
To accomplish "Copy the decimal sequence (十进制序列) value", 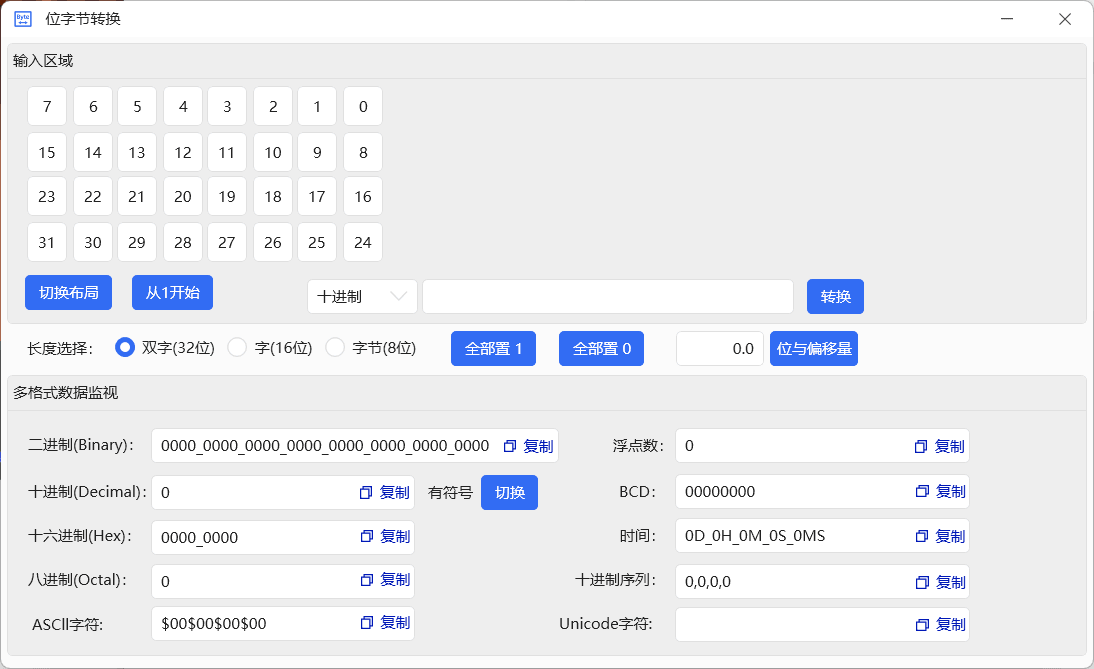I will point(940,582).
